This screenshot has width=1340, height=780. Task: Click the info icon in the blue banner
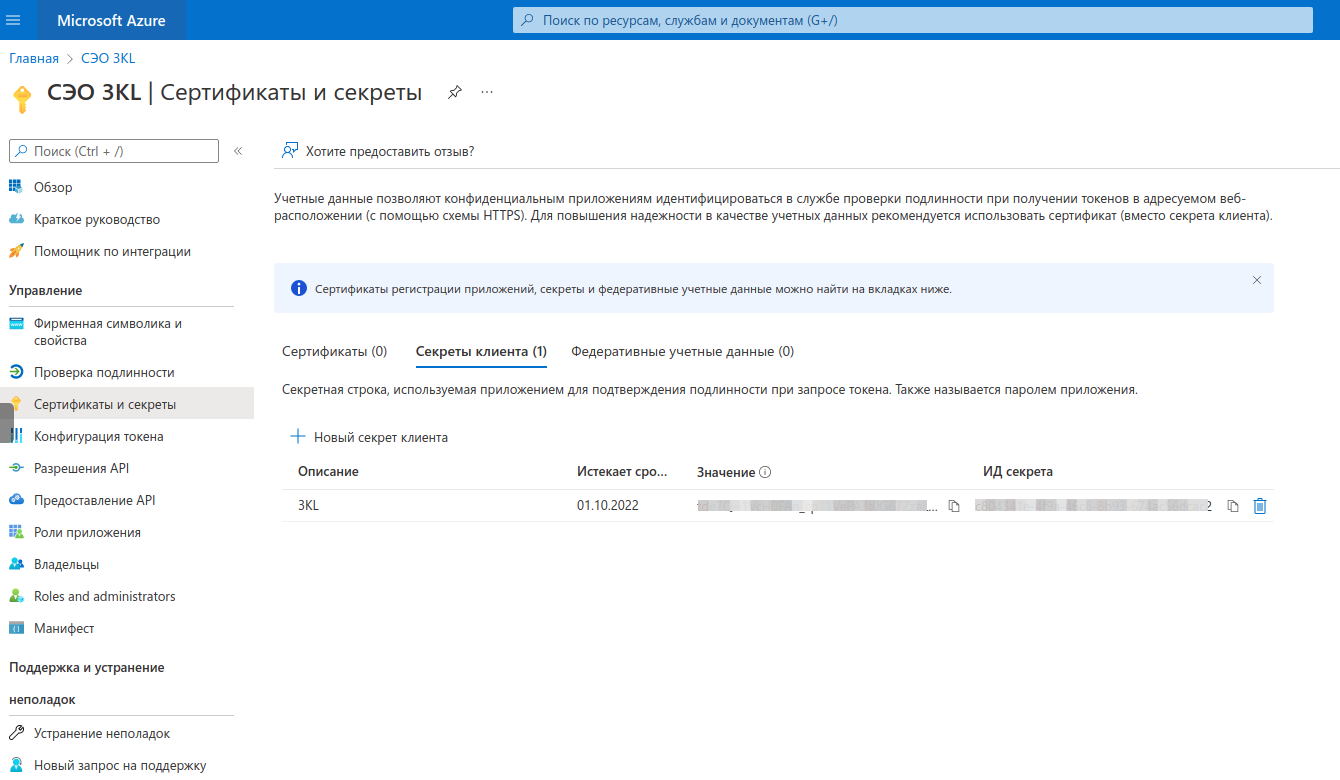click(298, 289)
